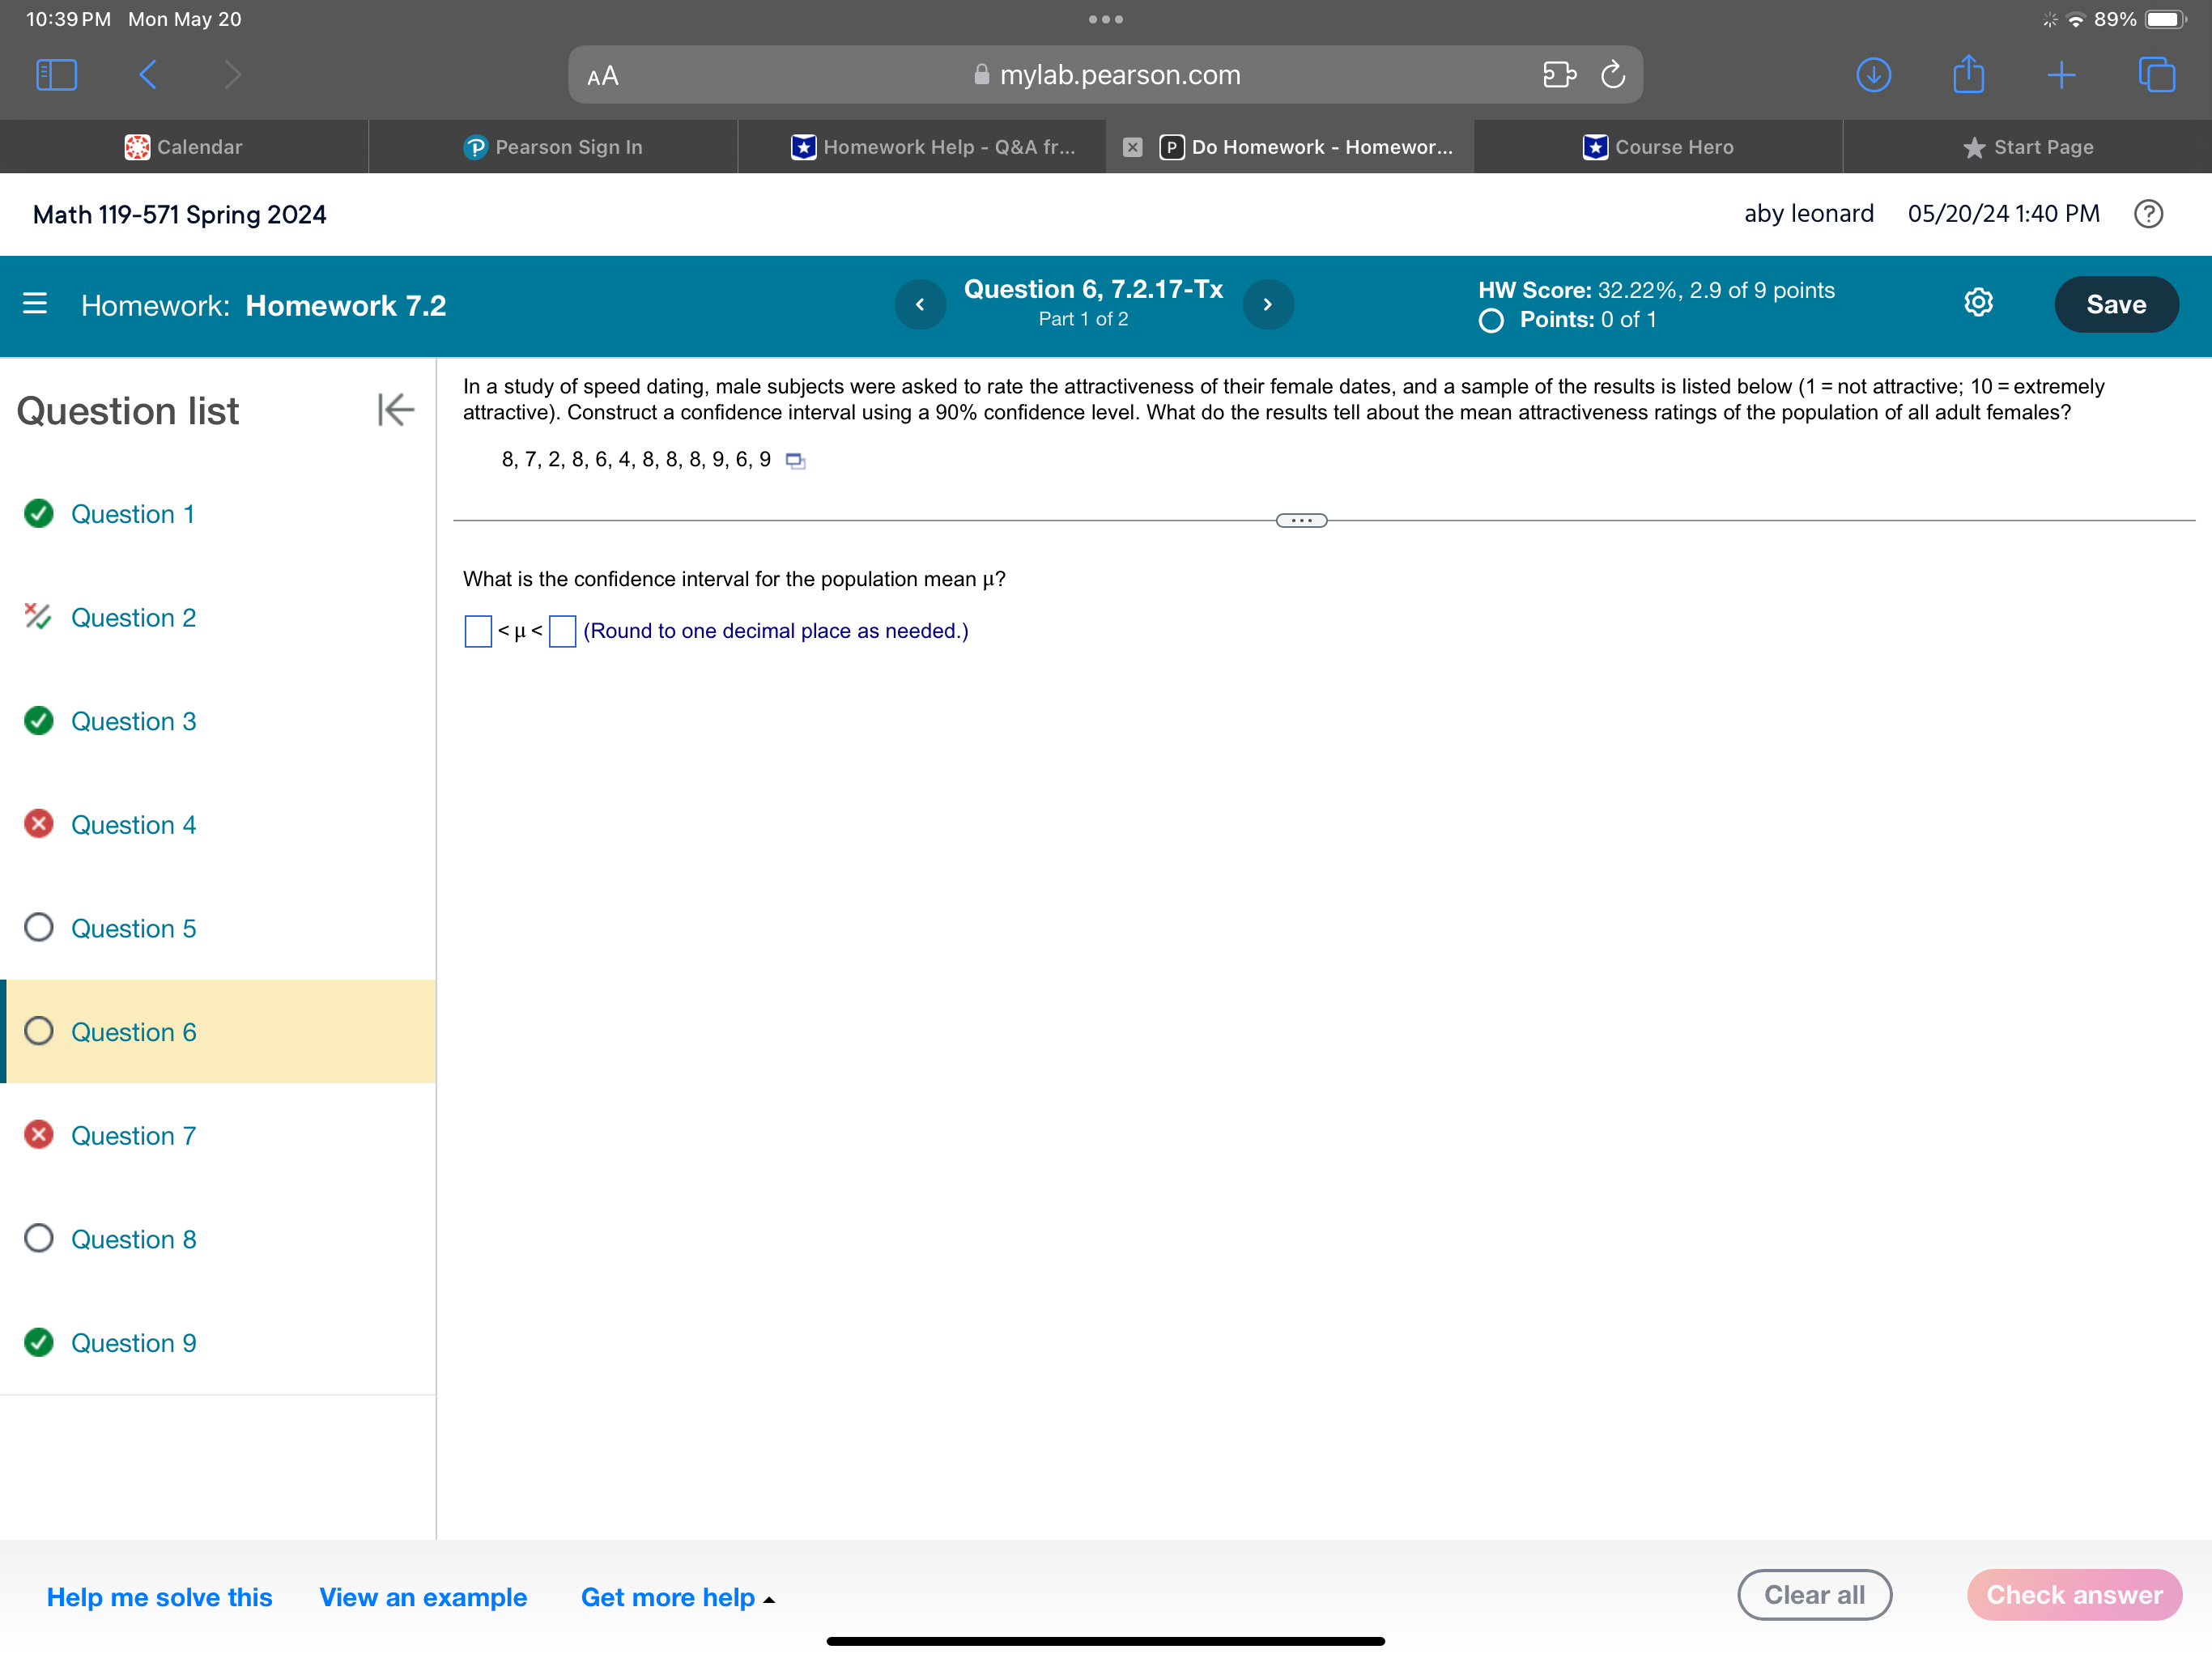Viewport: 2212px width, 1658px height.
Task: Open Safari downloads icon
Action: [1873, 75]
